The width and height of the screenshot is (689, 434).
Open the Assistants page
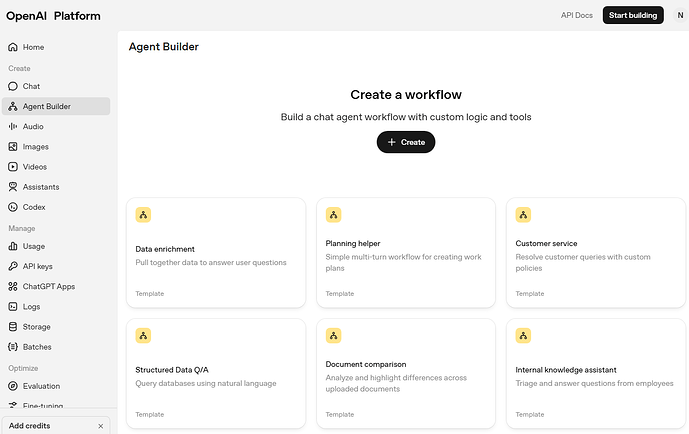point(56,187)
